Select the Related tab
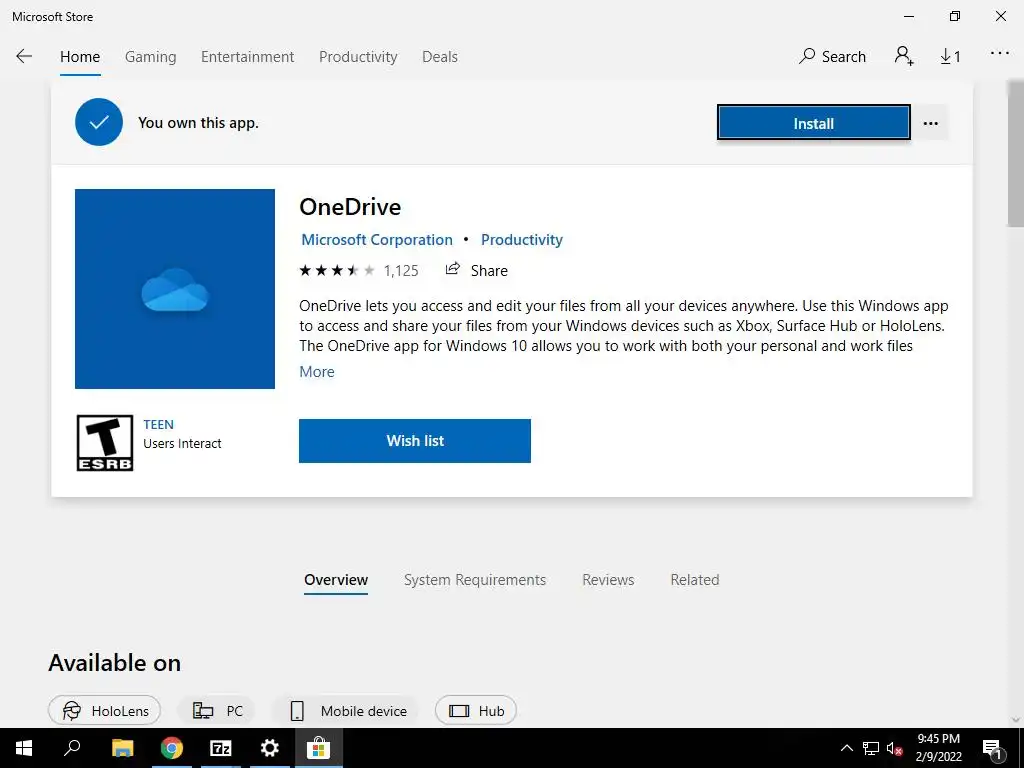Viewport: 1024px width, 768px height. [x=694, y=580]
